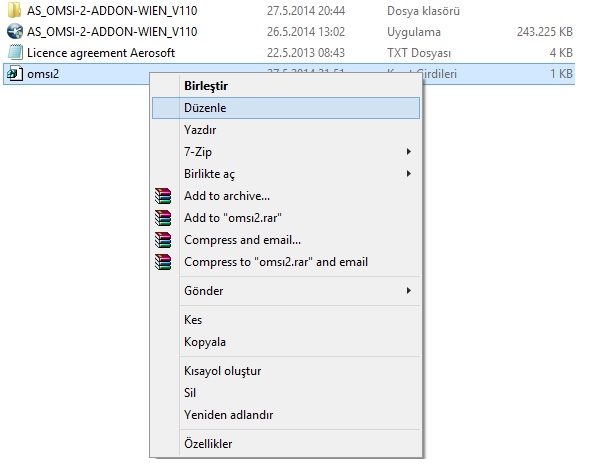Choose Yazdır from the context menu

tap(286, 130)
